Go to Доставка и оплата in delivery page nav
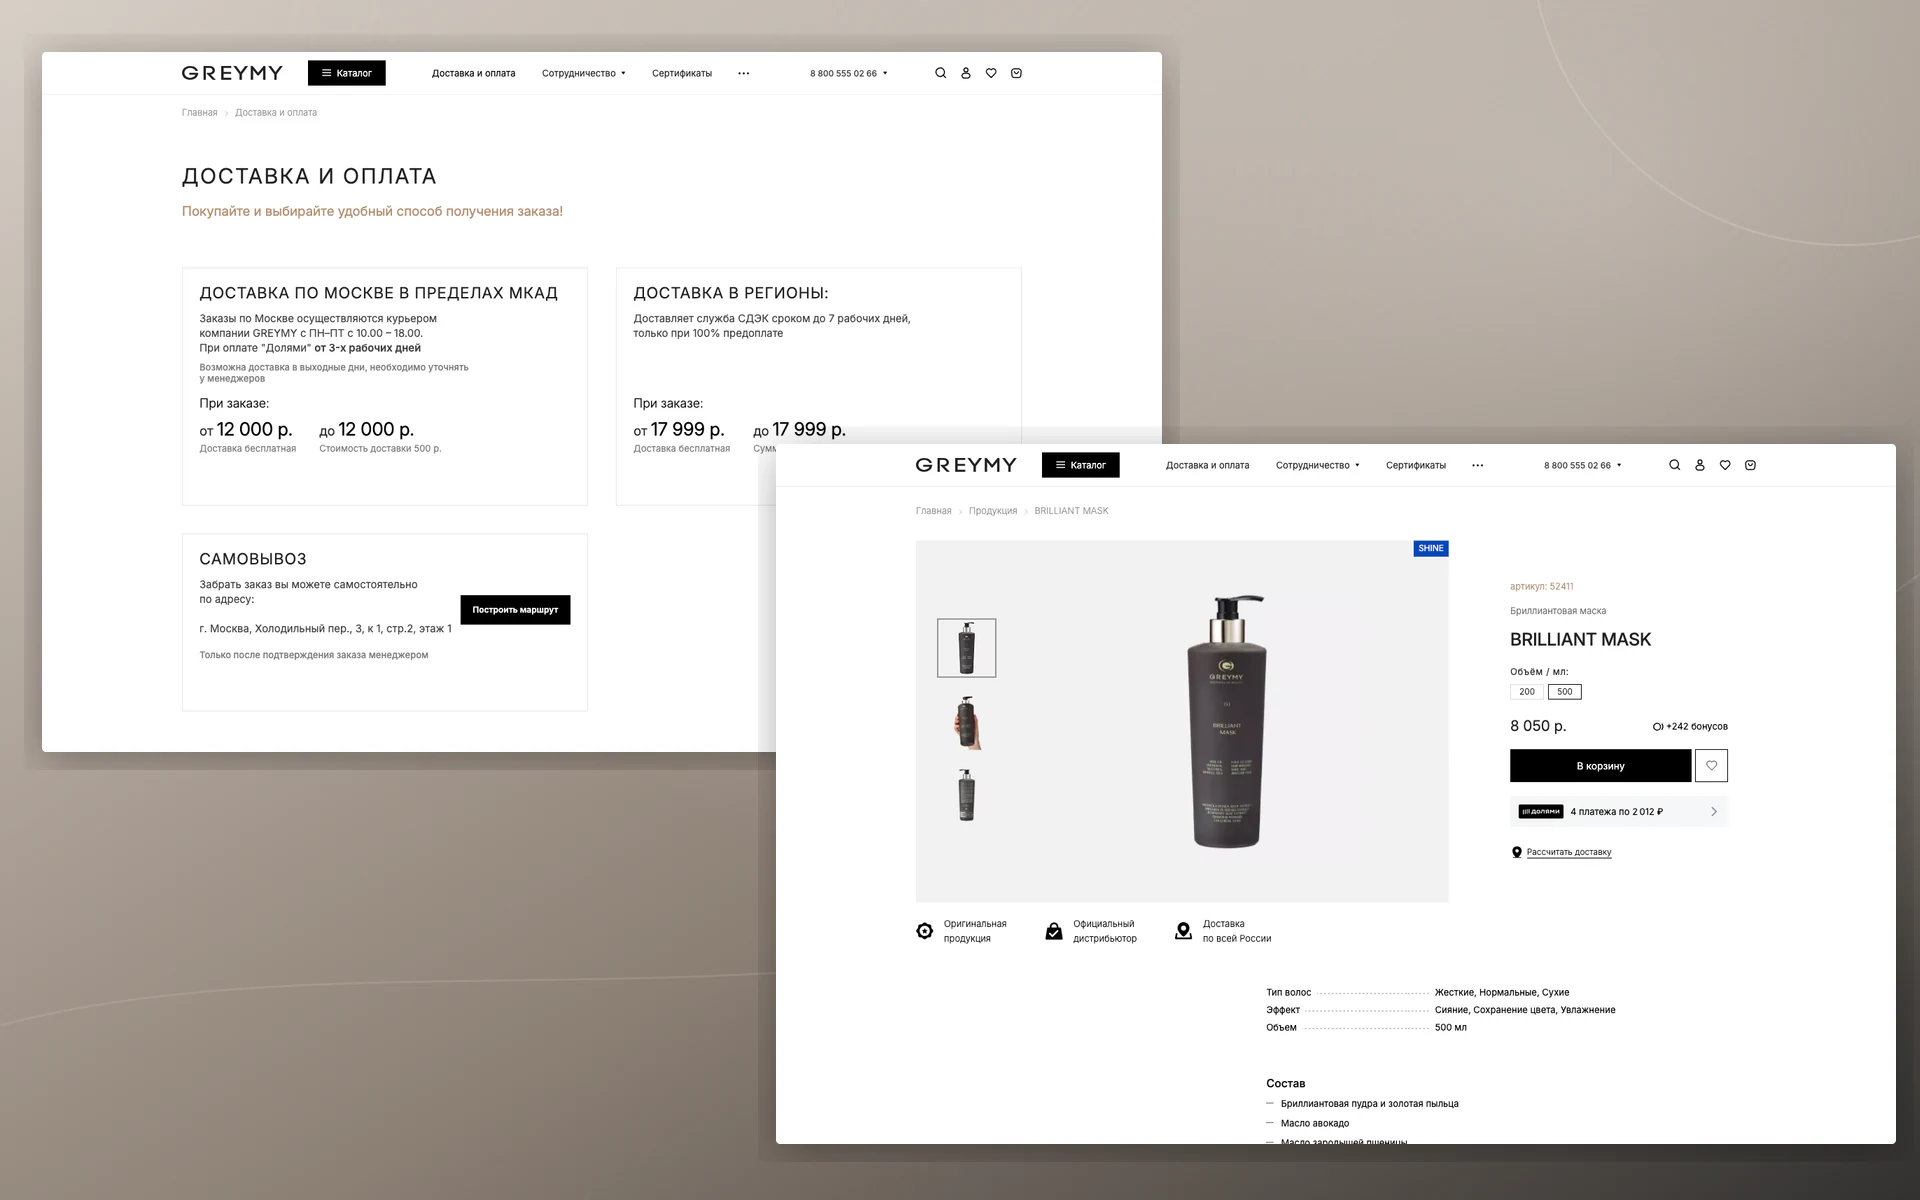1920x1200 pixels. 474,73
